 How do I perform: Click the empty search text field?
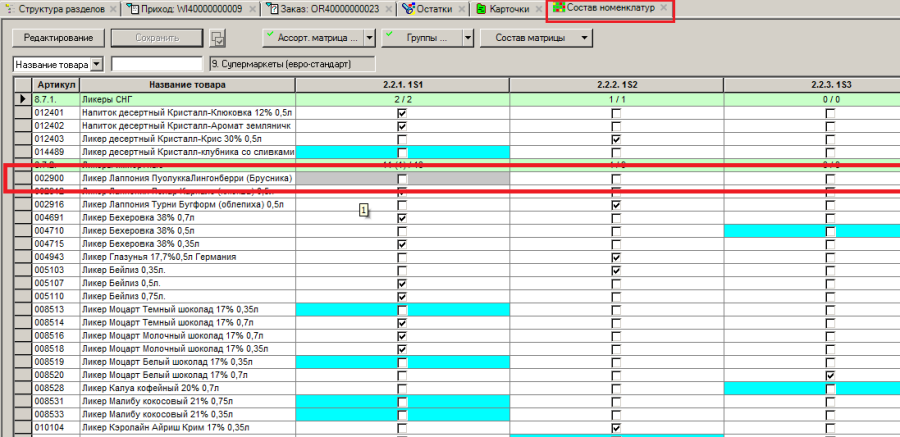(157, 64)
